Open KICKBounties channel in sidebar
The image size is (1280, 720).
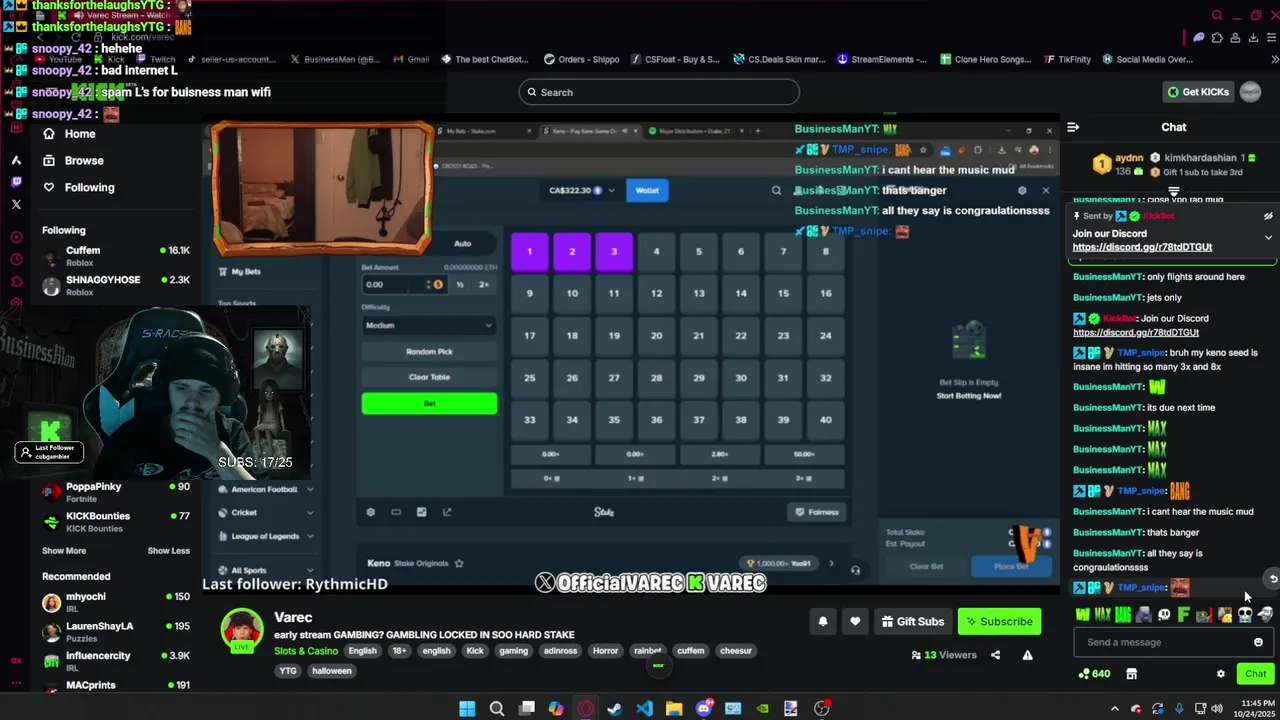115,521
